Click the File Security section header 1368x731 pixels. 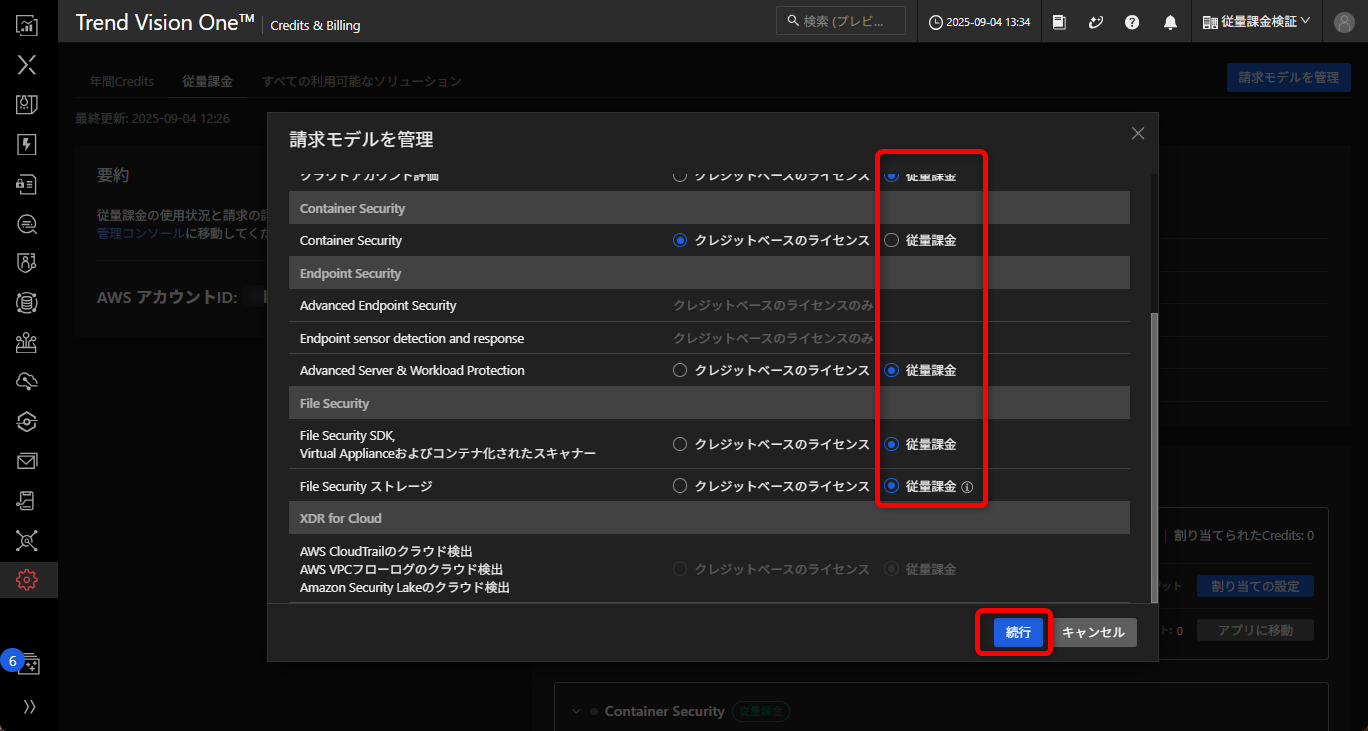(x=710, y=403)
